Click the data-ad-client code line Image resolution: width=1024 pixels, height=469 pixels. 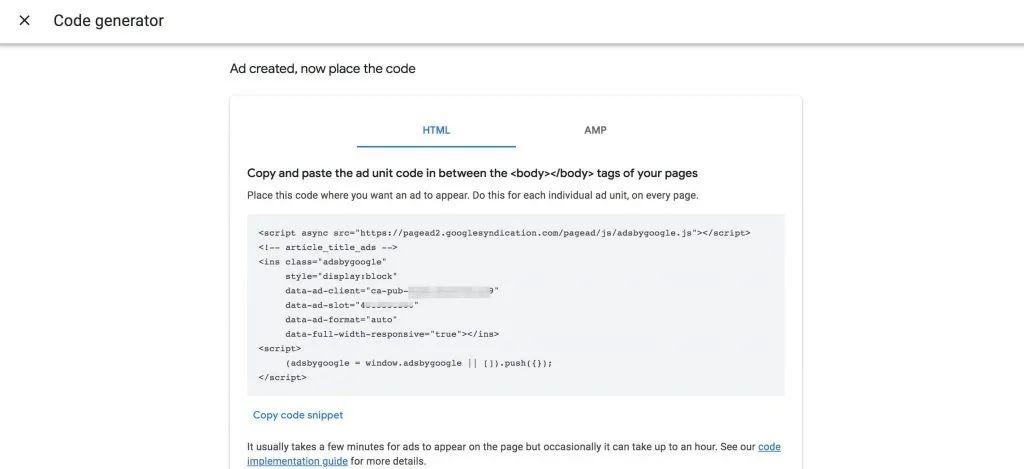(x=392, y=291)
